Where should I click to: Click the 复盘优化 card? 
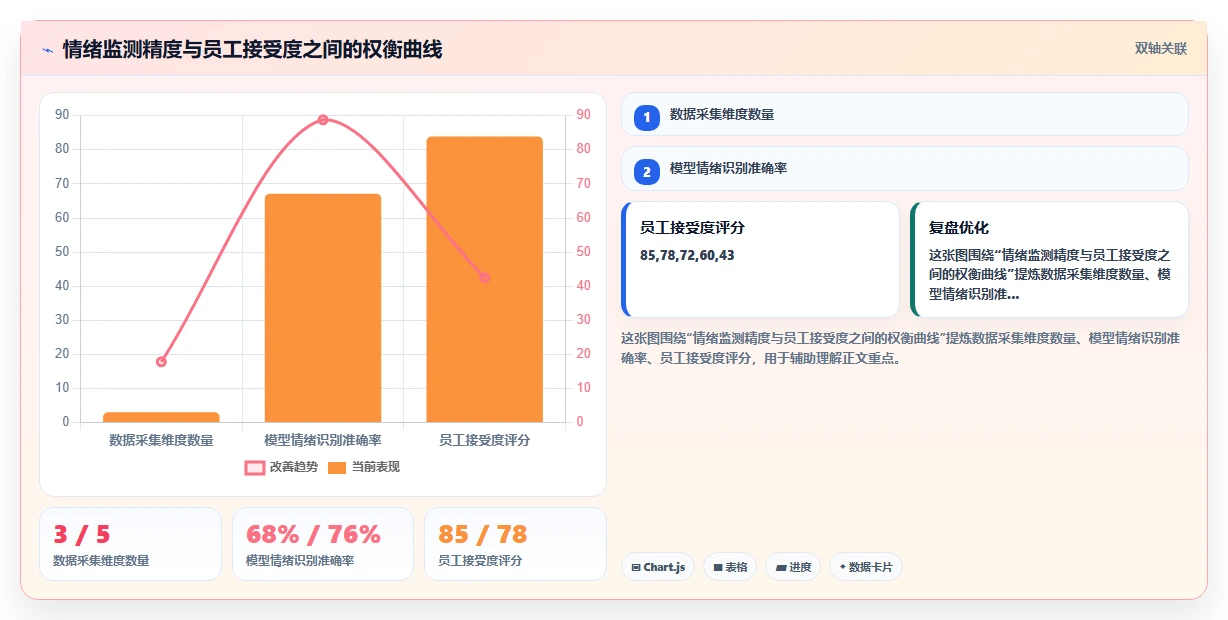coord(1049,260)
